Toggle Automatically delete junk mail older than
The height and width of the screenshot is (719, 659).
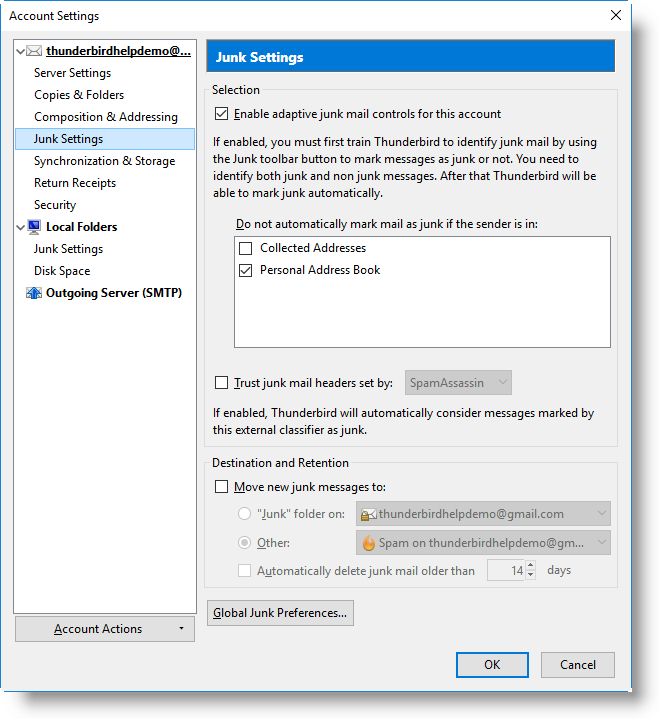click(x=244, y=570)
